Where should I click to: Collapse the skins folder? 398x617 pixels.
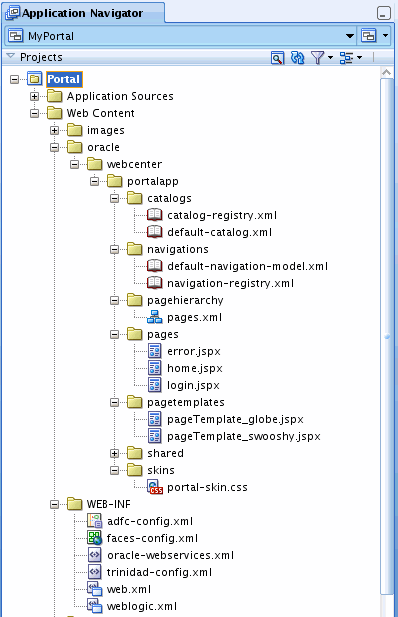click(115, 470)
